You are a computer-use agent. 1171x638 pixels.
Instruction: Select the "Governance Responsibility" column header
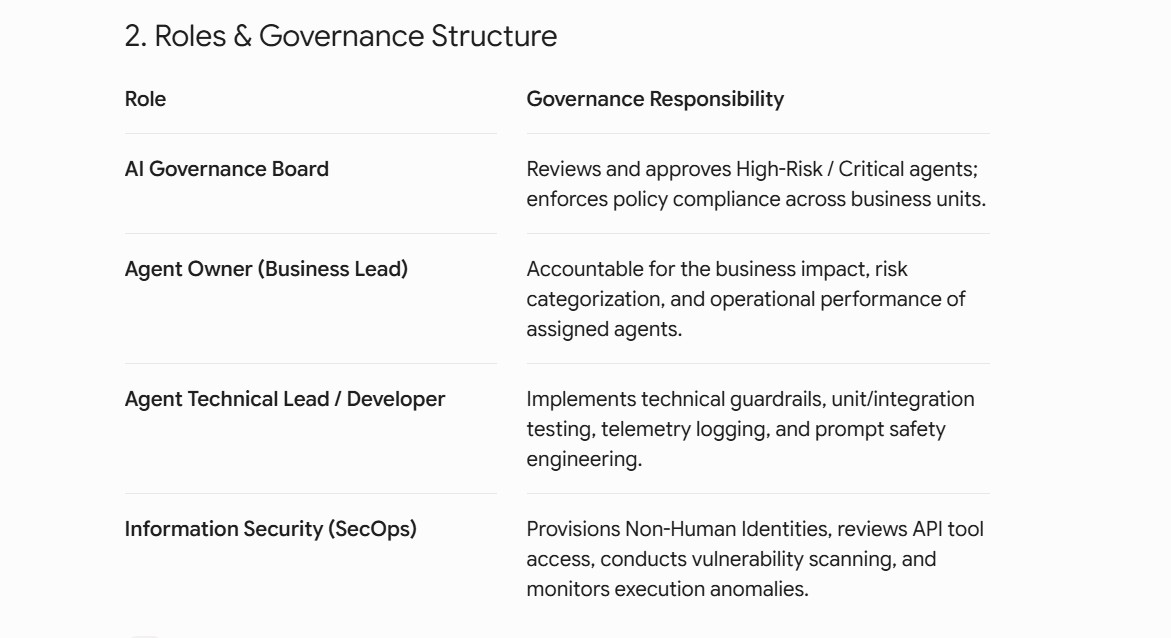click(655, 99)
